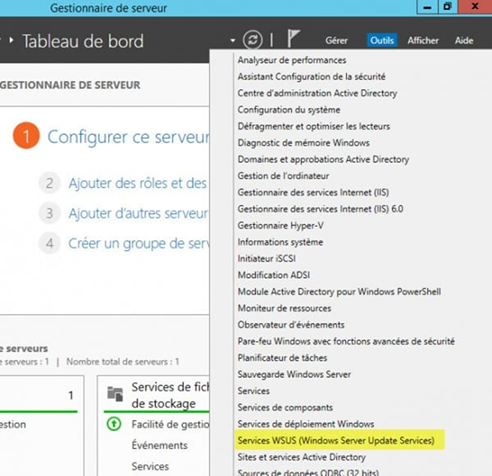Click the green up-arrow status icon

(x=114, y=424)
